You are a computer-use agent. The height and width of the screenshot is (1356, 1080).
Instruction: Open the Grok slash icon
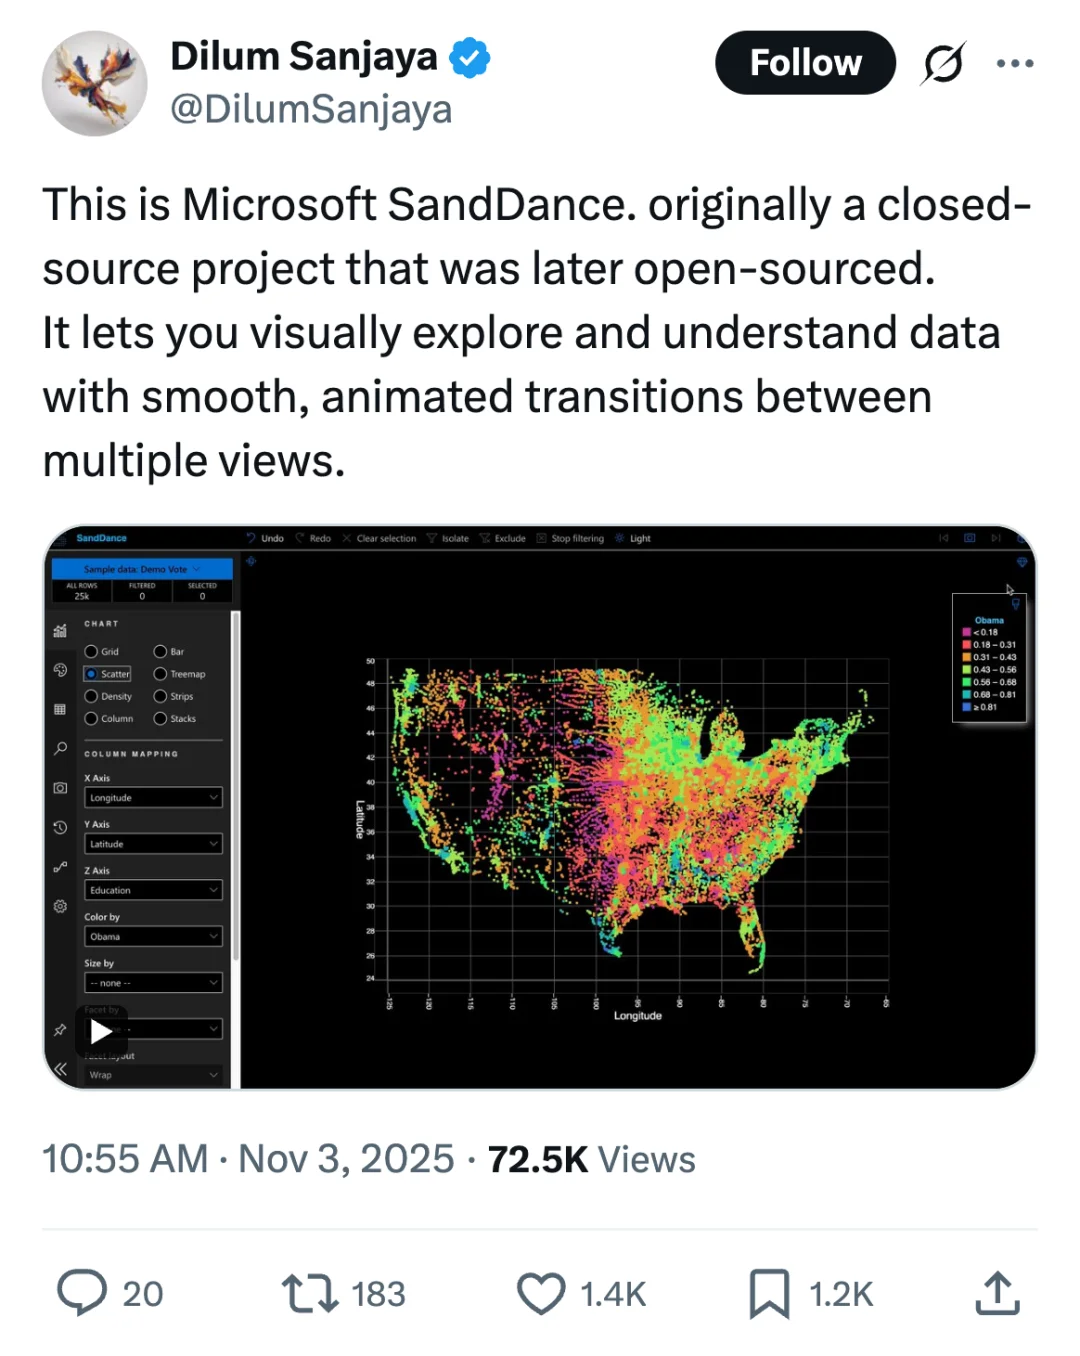pos(943,63)
